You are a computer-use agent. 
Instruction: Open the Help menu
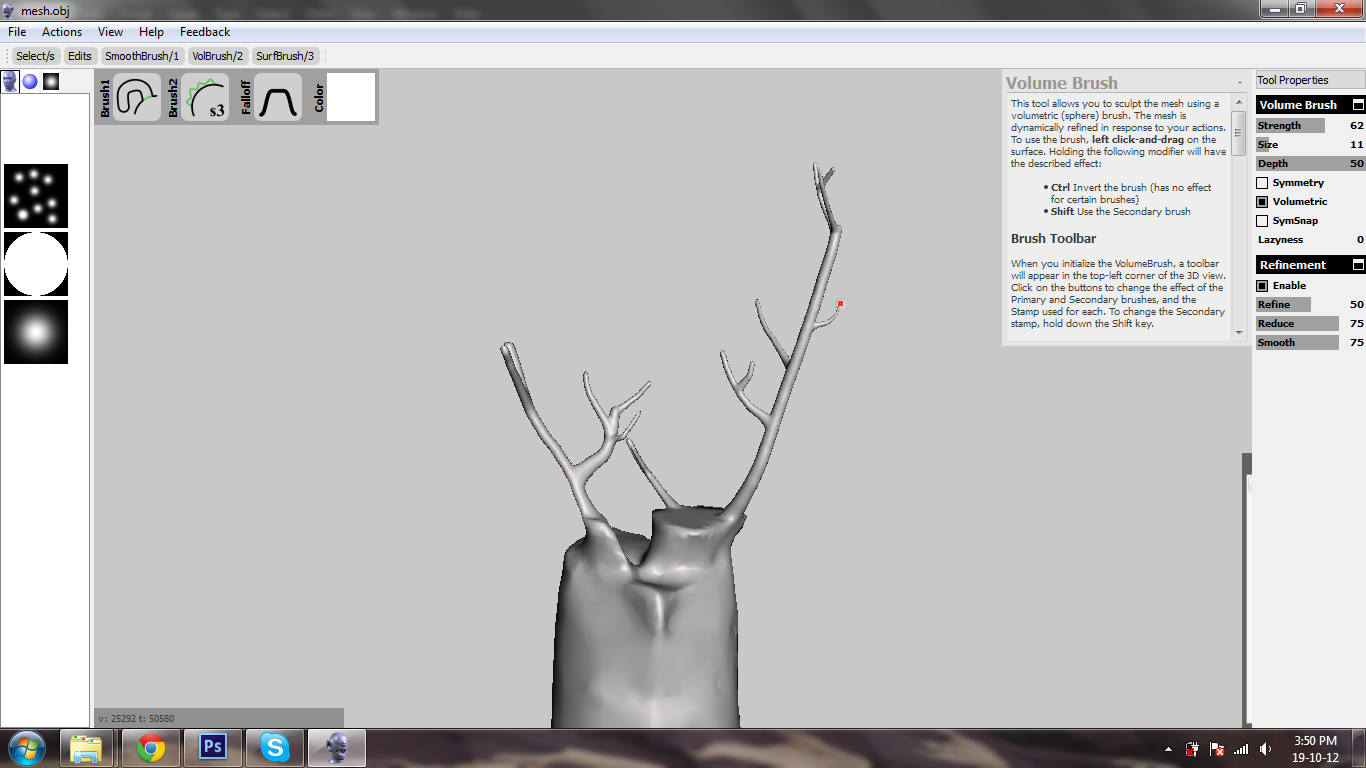click(x=152, y=32)
